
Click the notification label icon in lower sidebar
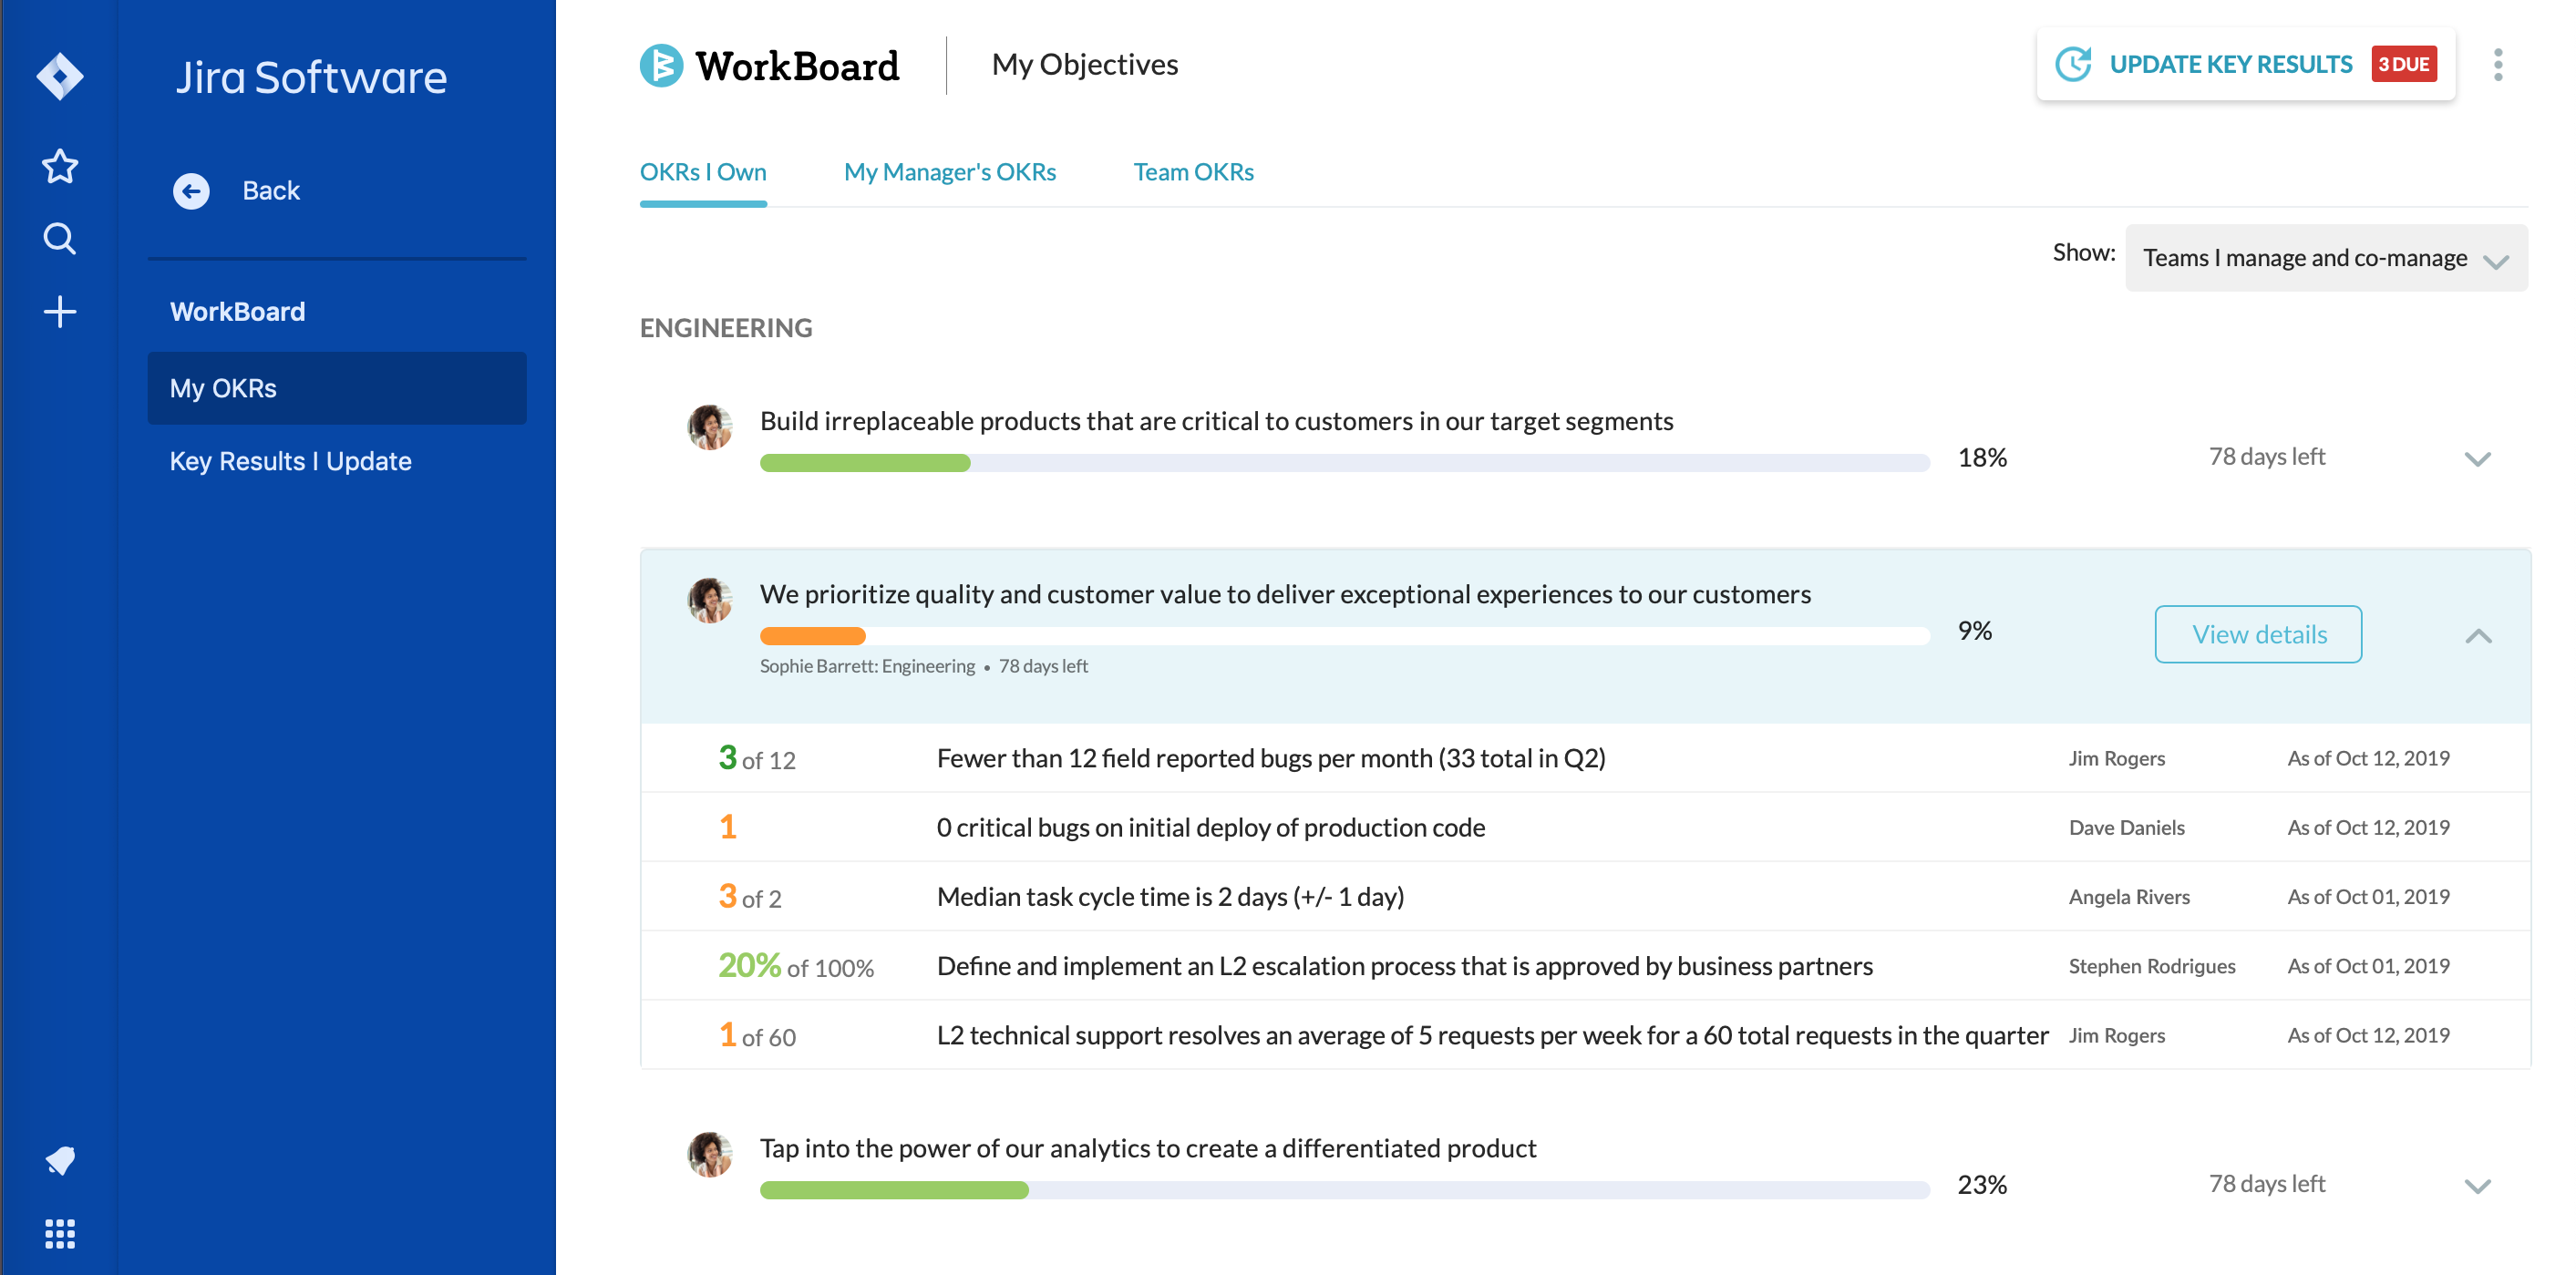(59, 1160)
